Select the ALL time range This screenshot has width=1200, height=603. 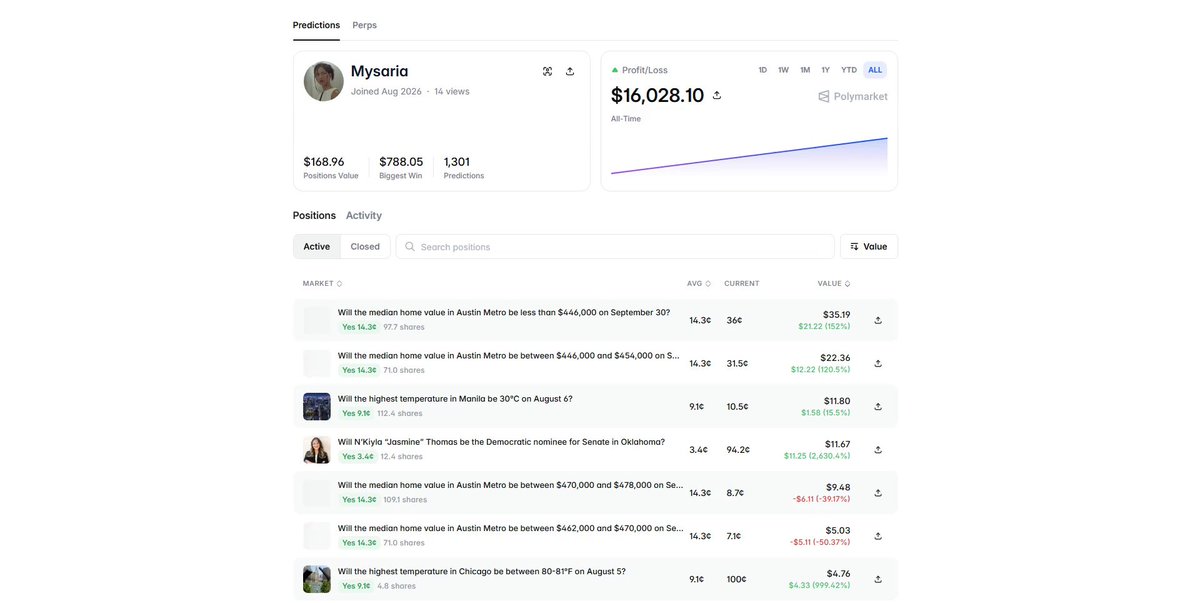[875, 70]
